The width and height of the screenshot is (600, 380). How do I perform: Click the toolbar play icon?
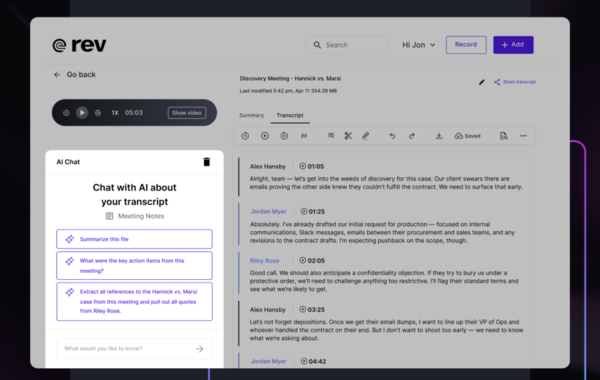point(265,136)
